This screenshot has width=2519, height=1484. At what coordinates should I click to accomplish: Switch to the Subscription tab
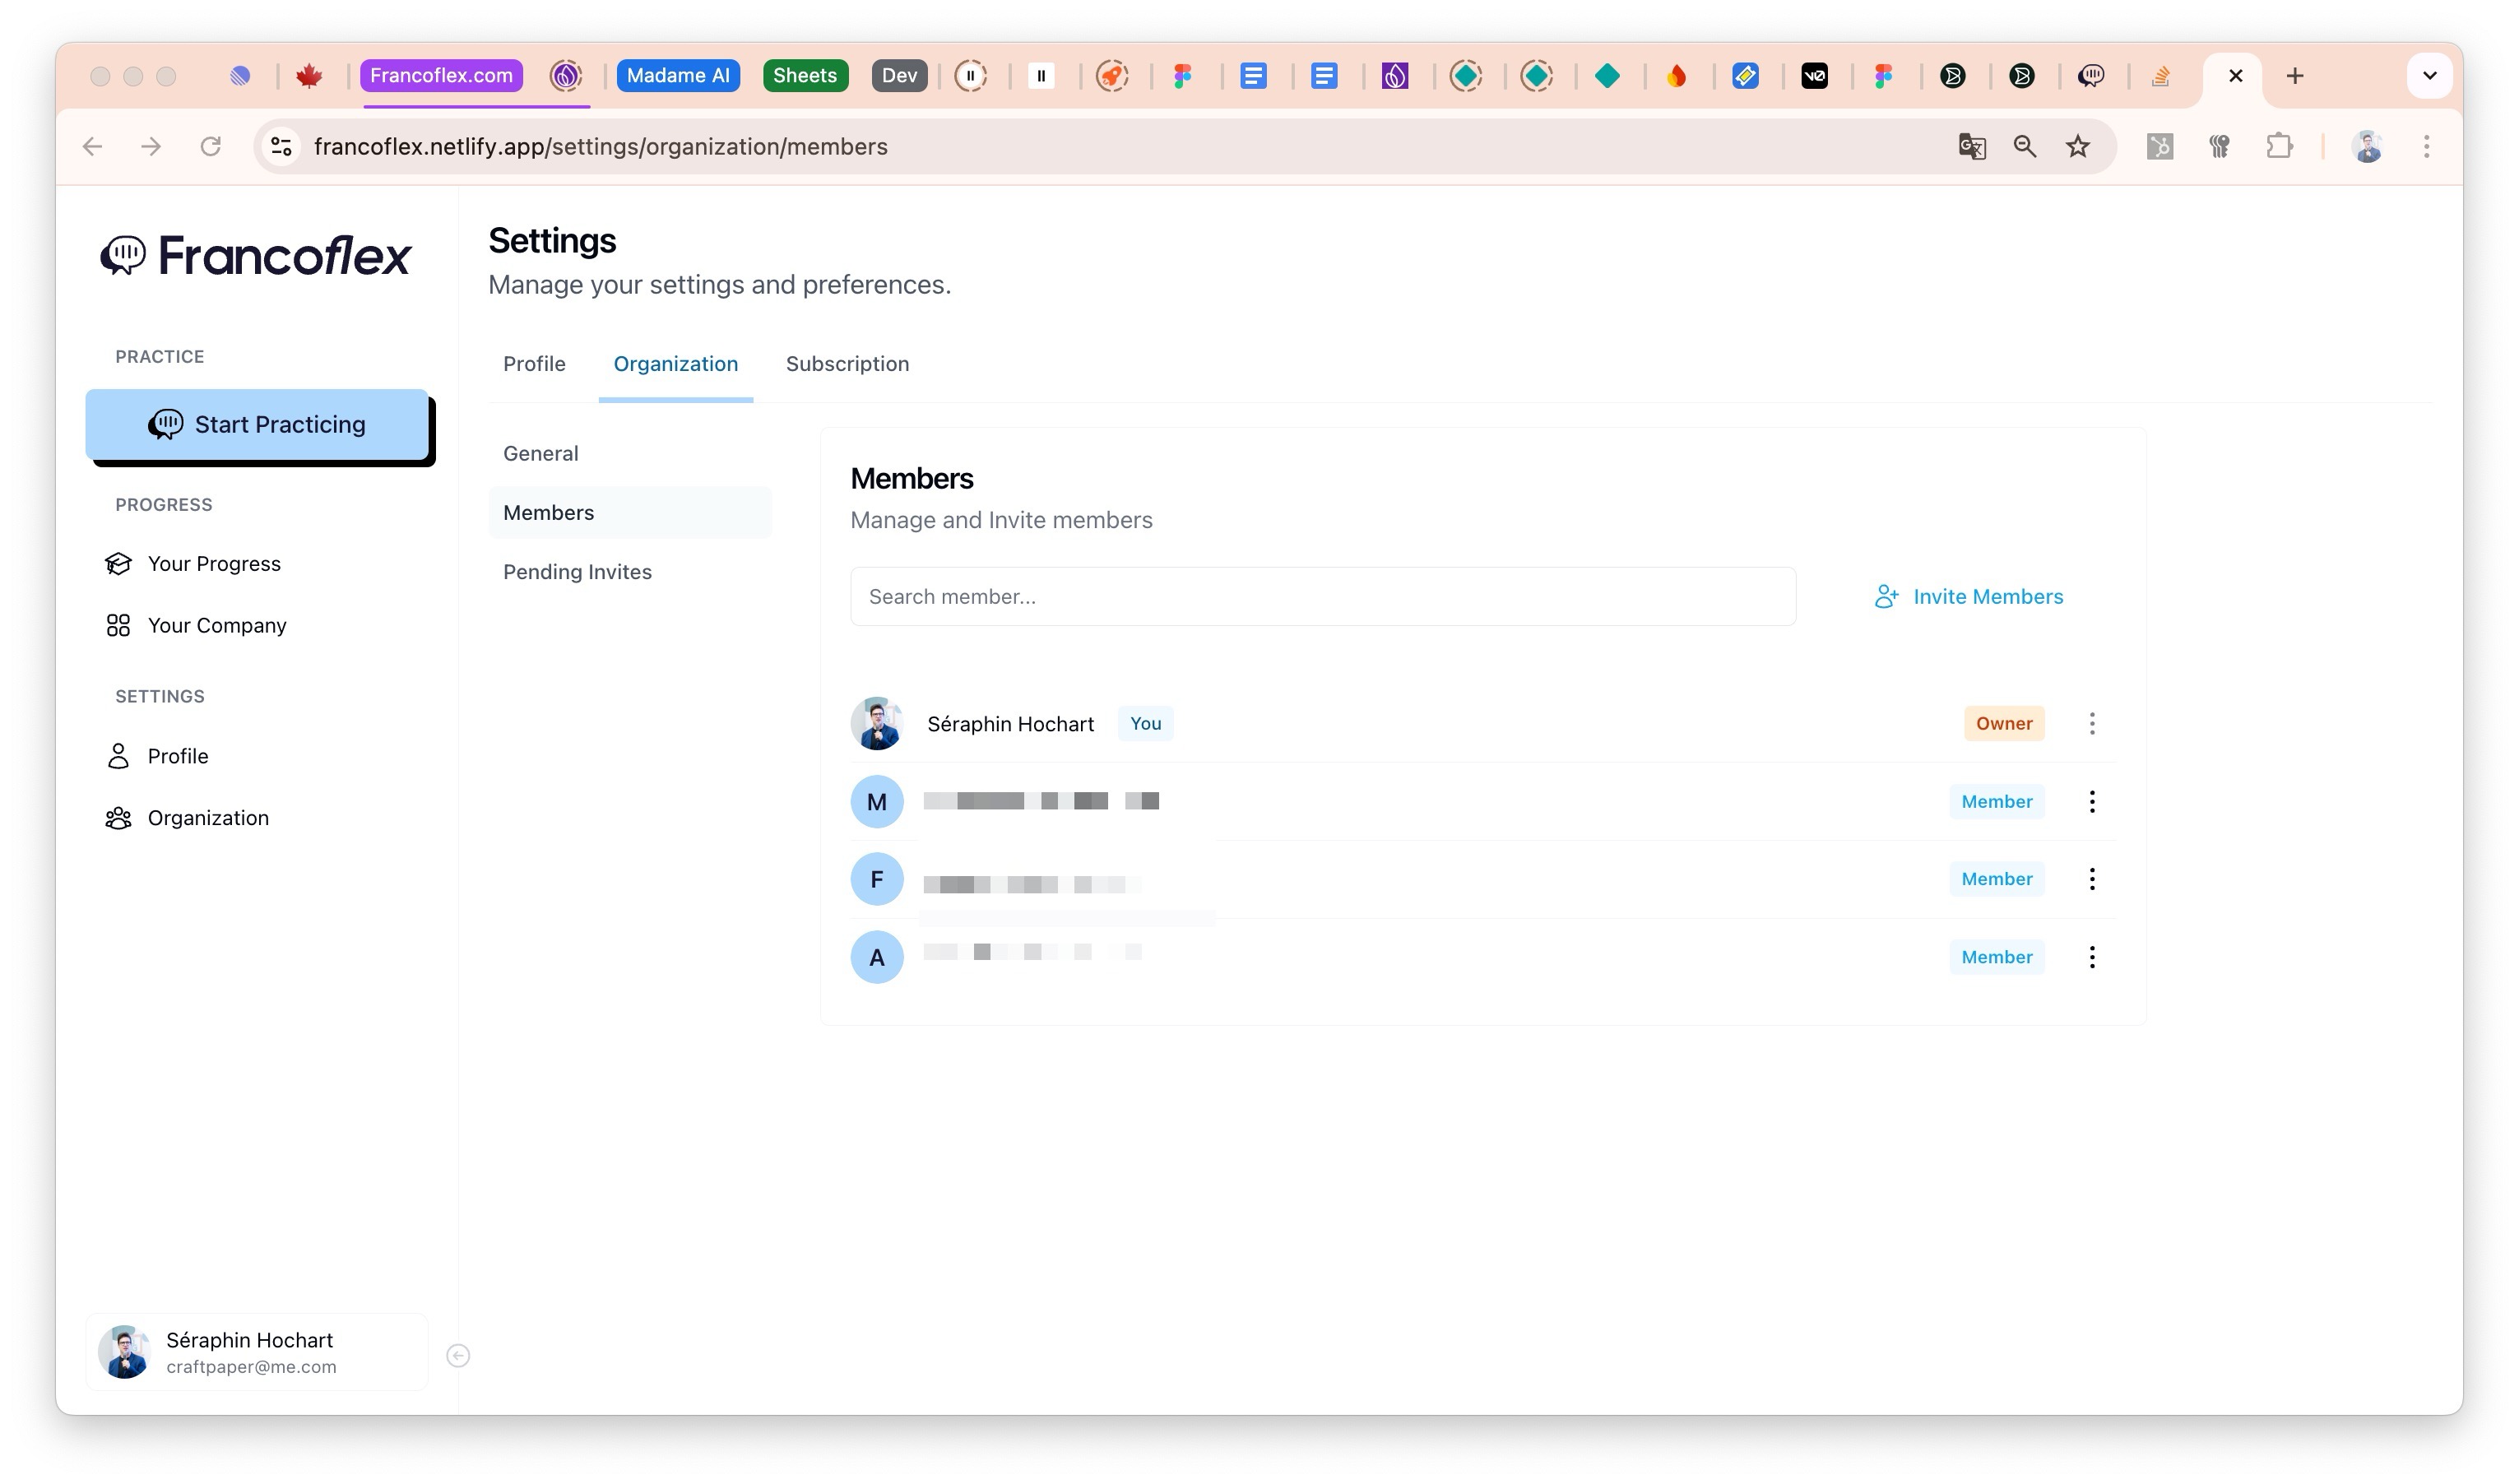tap(847, 364)
